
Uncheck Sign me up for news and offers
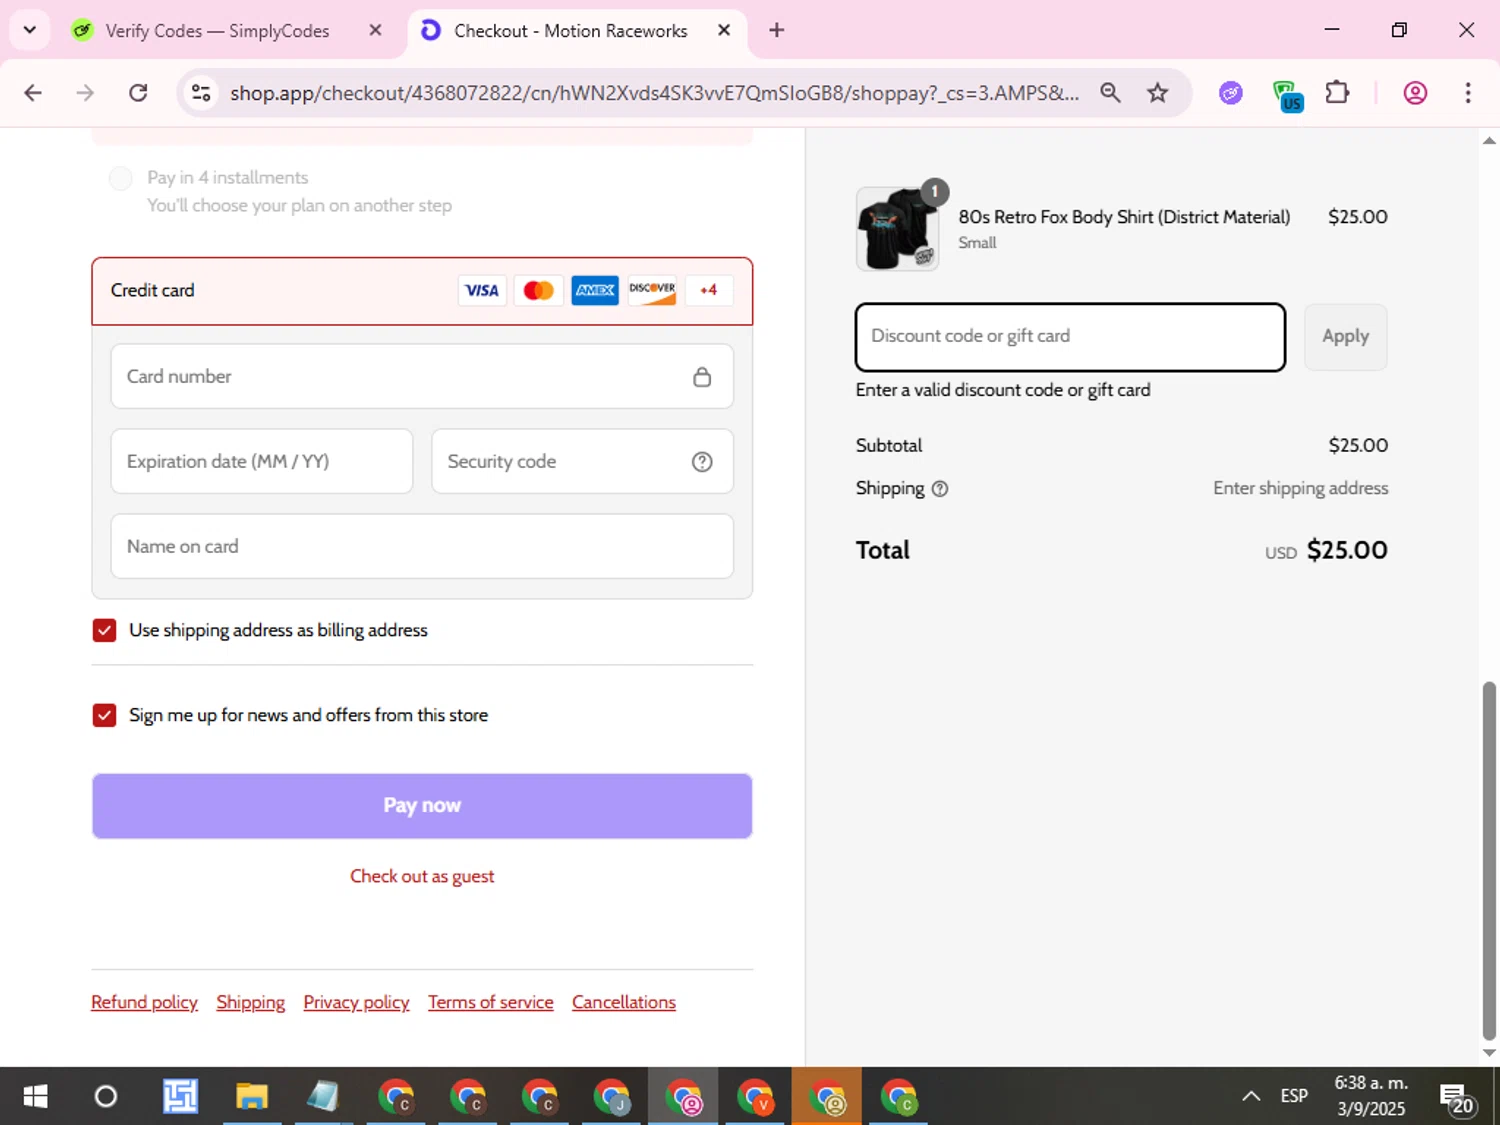pos(104,715)
